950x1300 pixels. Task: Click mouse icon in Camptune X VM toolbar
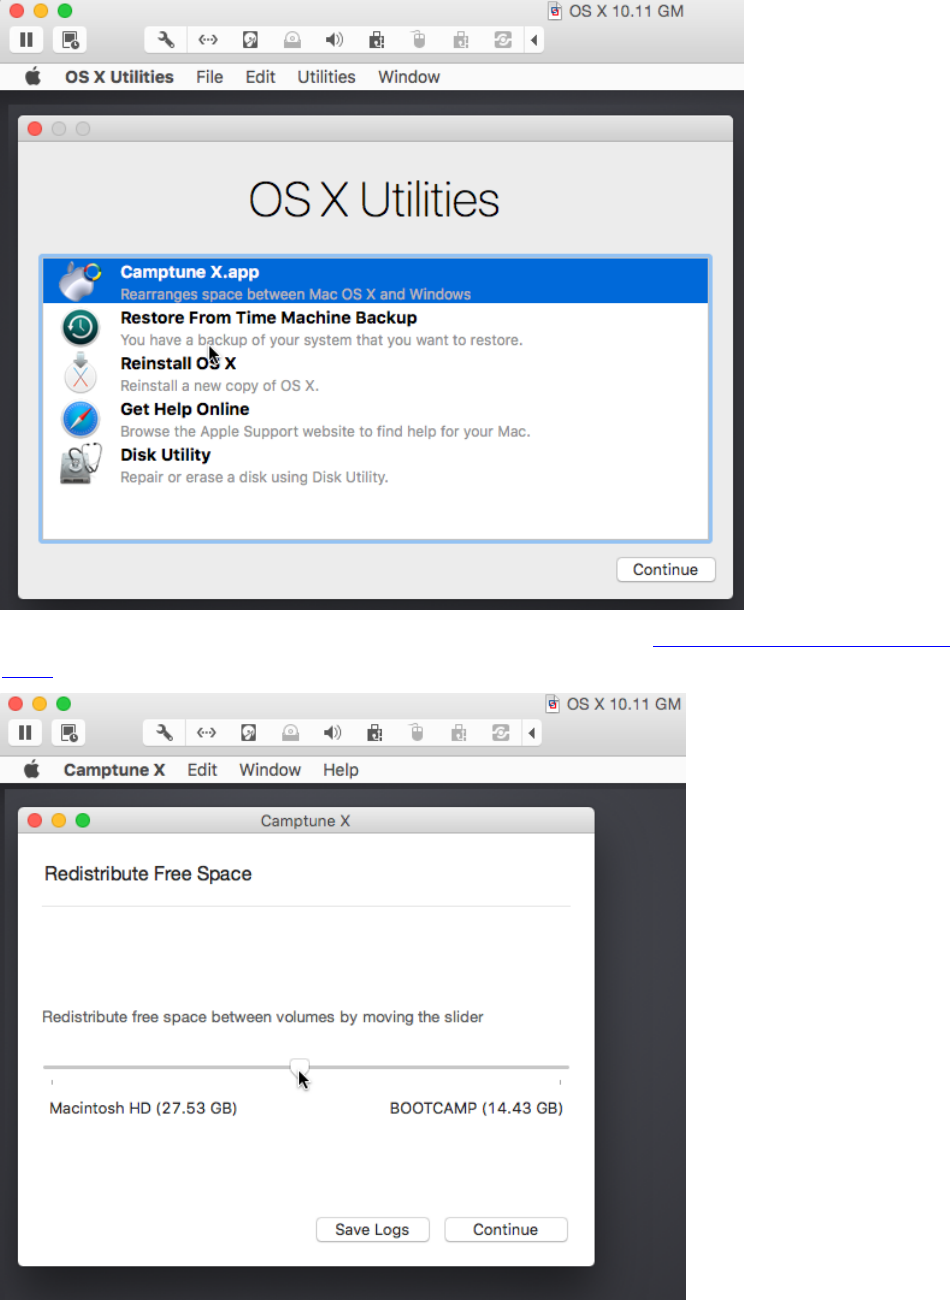coord(417,733)
